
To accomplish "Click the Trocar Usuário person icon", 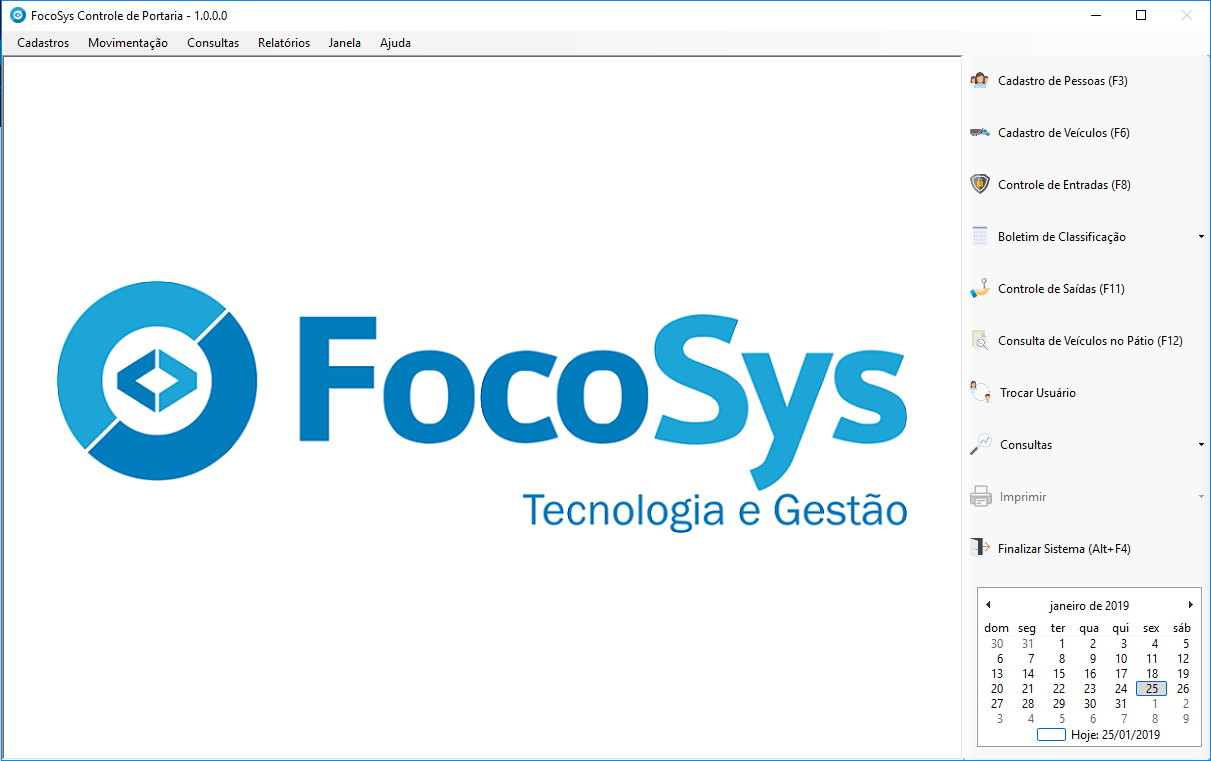I will click(981, 393).
